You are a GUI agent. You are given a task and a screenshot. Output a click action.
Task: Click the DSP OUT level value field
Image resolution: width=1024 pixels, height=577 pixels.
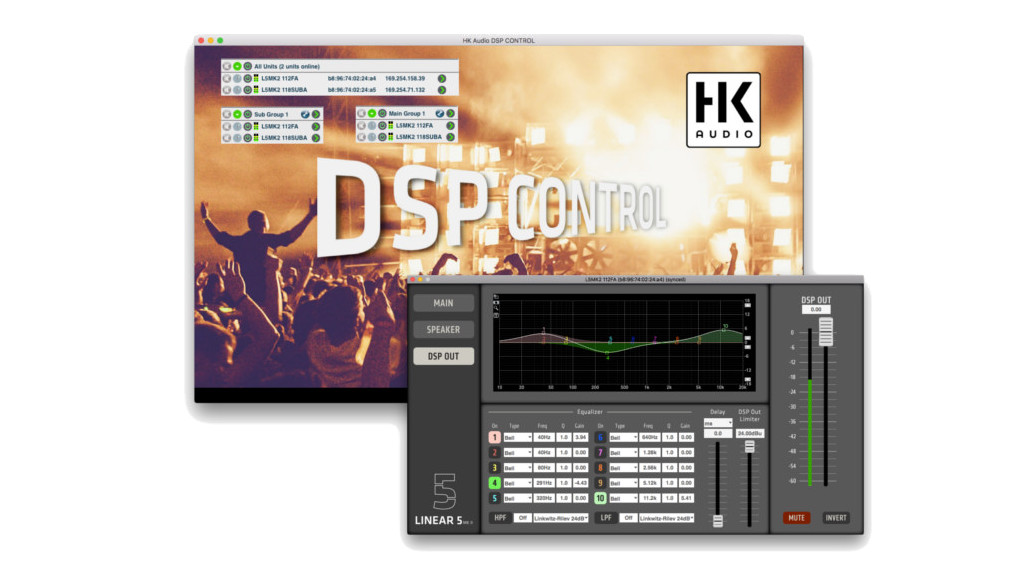pos(816,309)
